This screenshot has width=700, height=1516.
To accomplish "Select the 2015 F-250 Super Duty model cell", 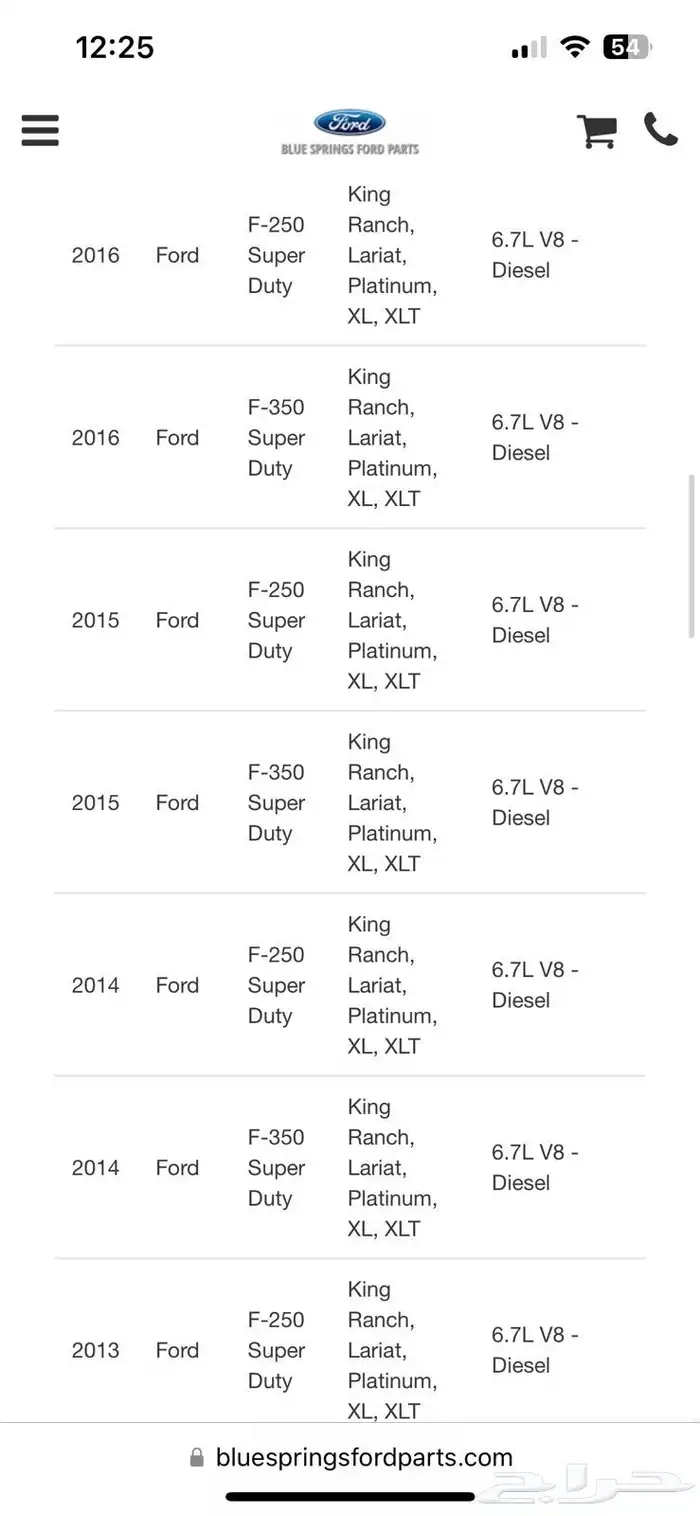I will tap(276, 620).
